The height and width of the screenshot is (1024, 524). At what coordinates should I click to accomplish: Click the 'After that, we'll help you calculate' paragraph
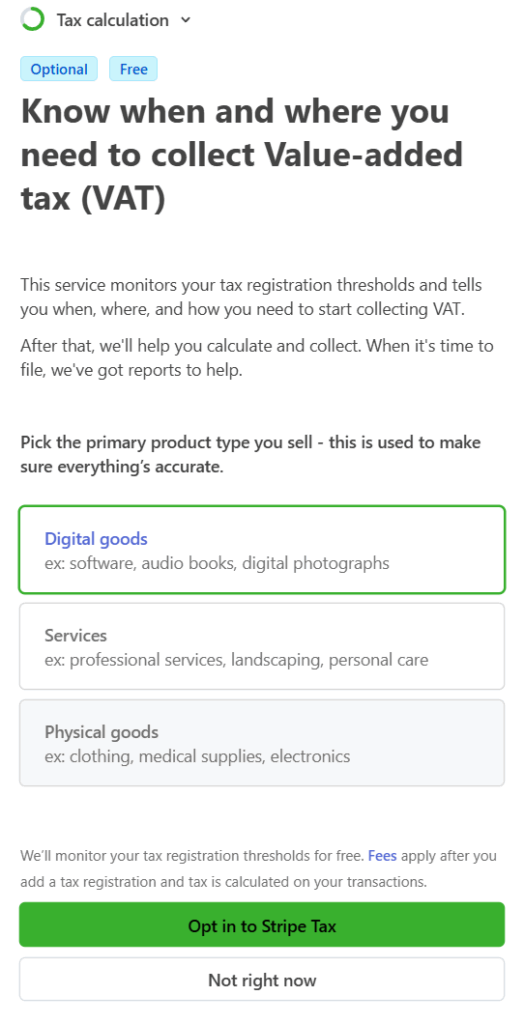(x=257, y=357)
